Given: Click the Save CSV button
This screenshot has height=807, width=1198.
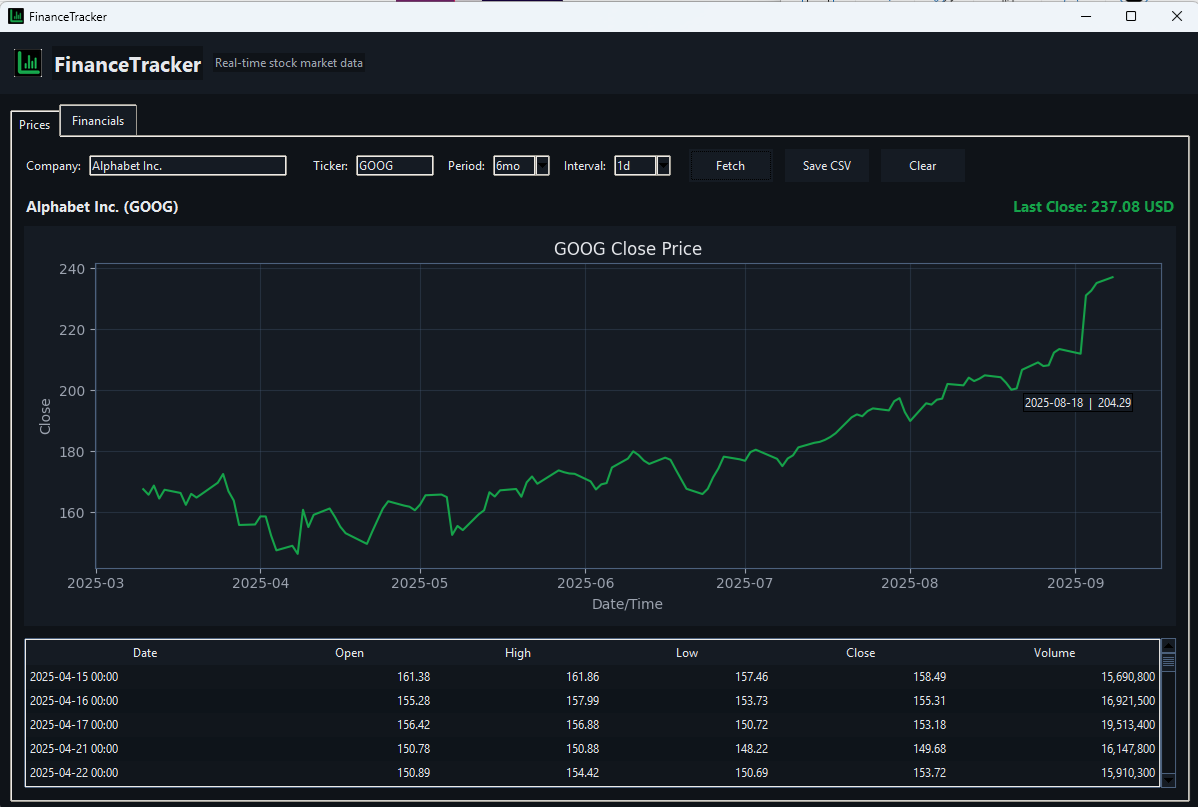Looking at the screenshot, I should [x=827, y=166].
